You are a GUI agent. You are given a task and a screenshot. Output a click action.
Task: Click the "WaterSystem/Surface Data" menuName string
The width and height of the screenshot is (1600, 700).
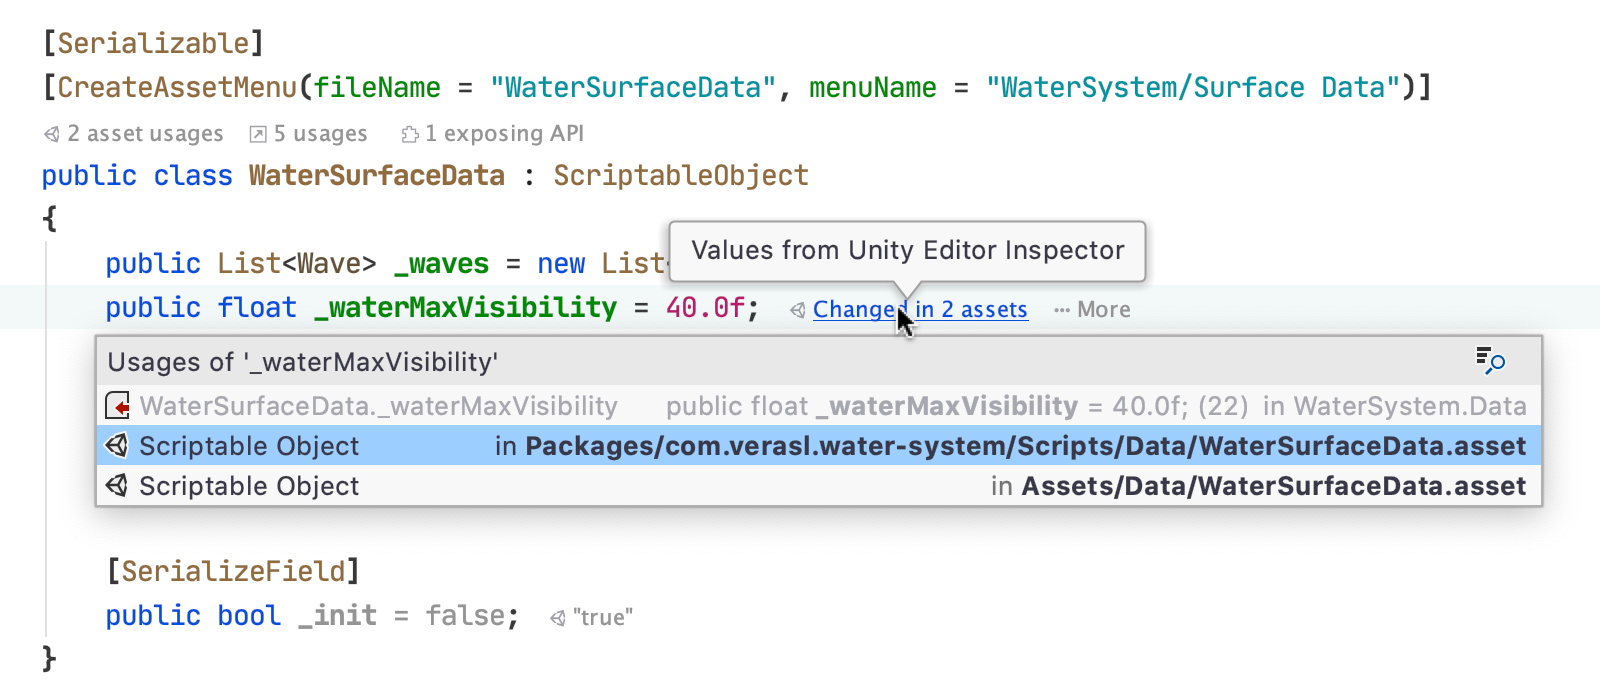1193,88
